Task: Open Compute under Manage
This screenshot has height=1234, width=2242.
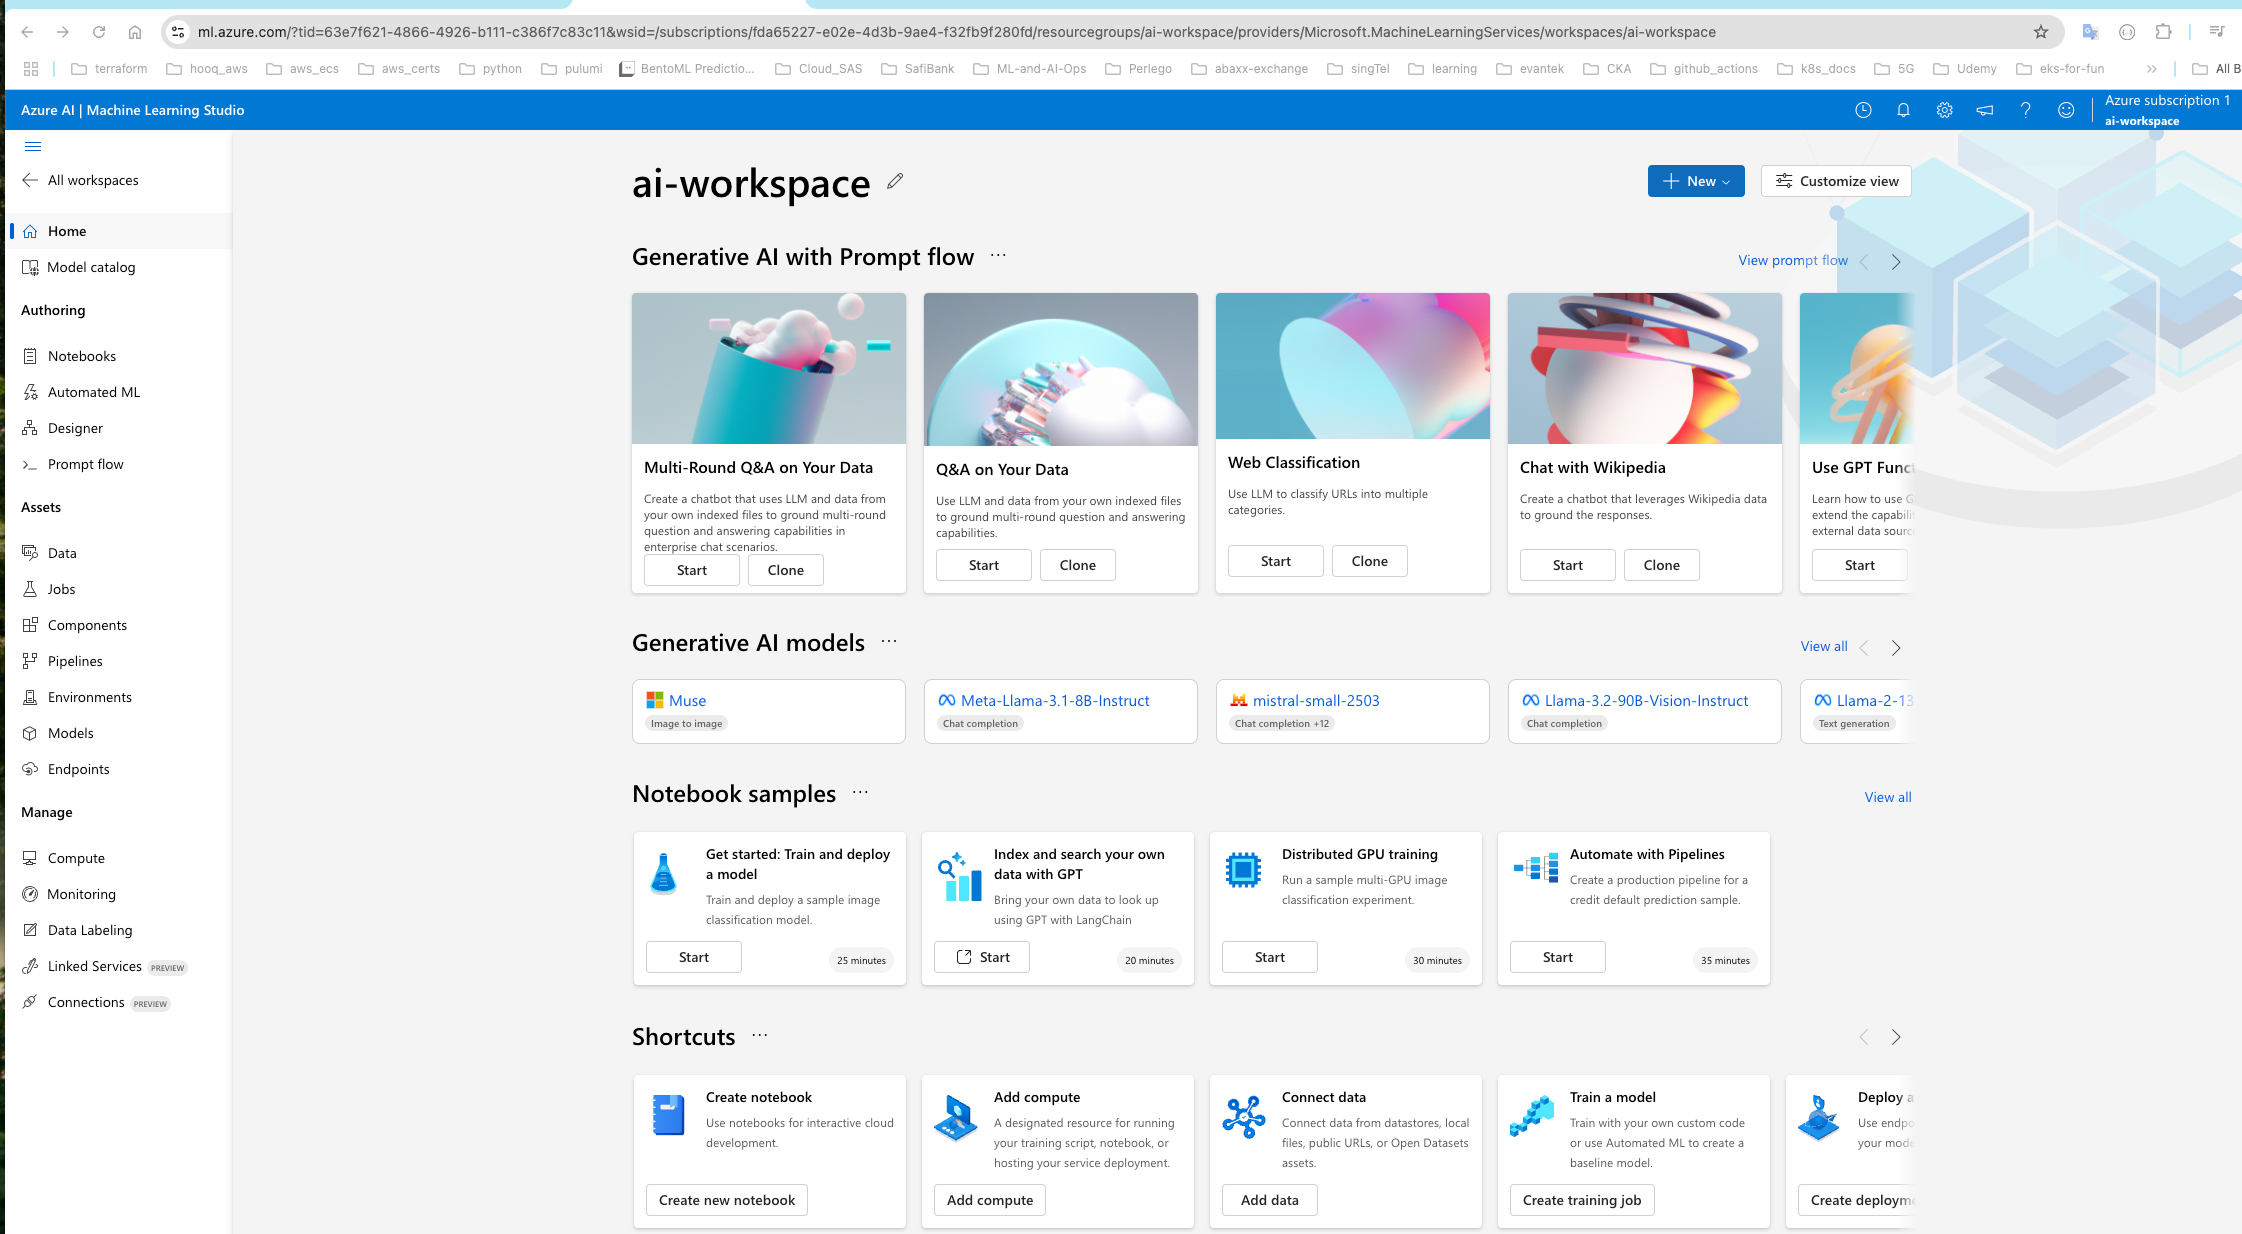Action: (118, 858)
